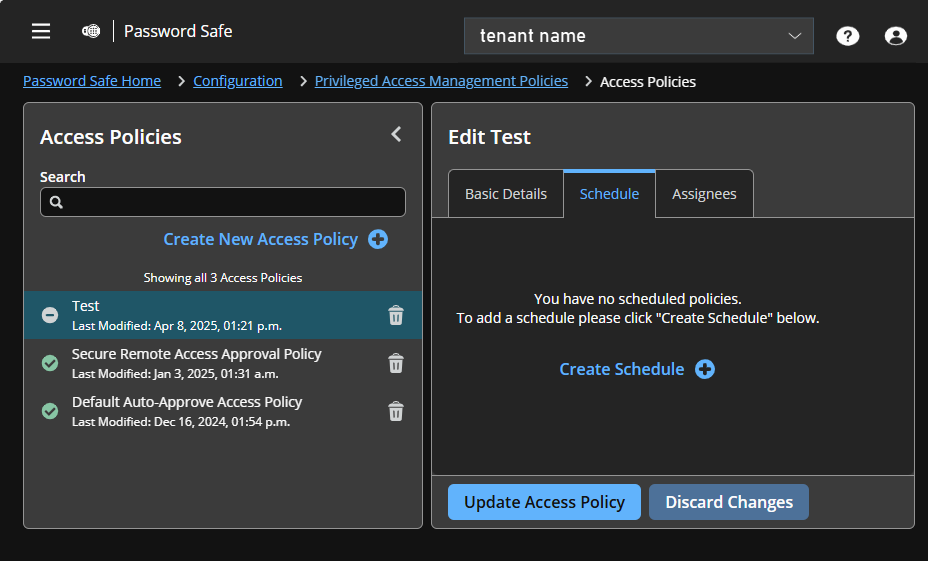
Task: Open the Assignees tab
Action: click(704, 194)
